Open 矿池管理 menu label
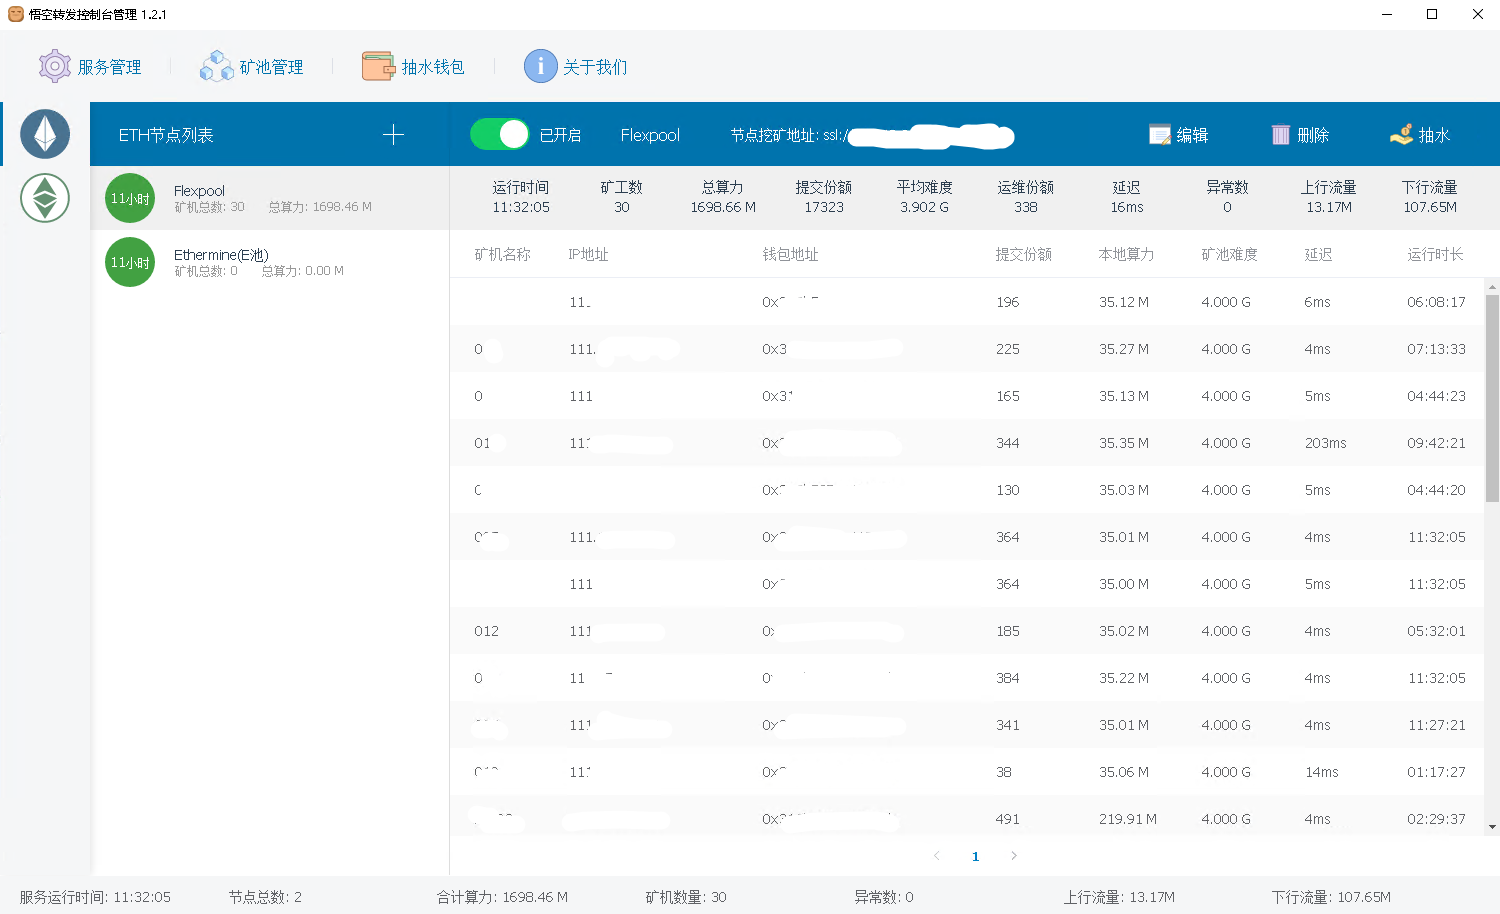Viewport: 1500px width, 914px height. point(272,67)
